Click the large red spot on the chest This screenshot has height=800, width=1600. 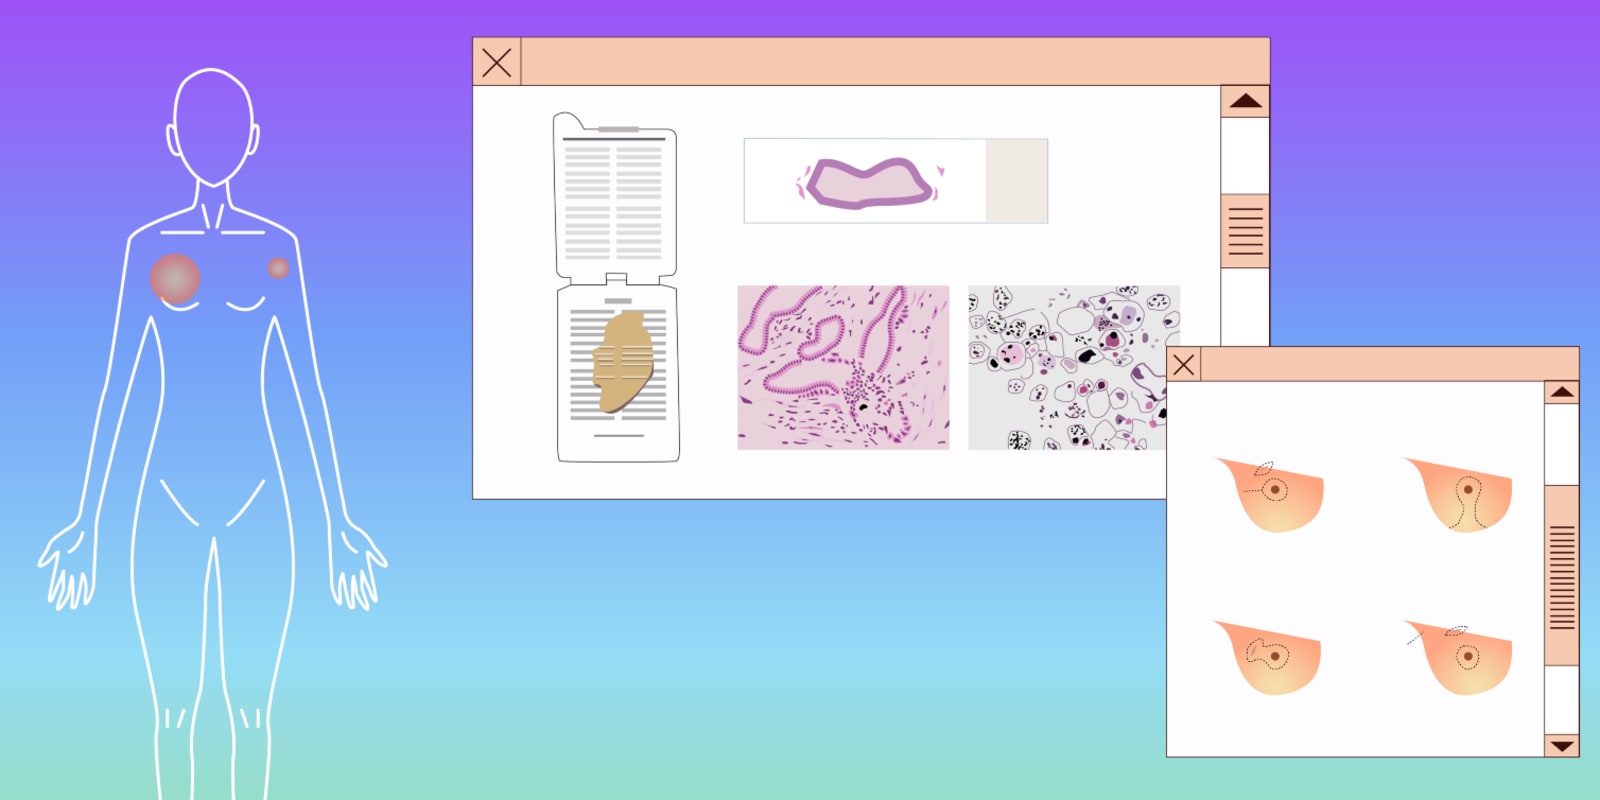[x=175, y=279]
